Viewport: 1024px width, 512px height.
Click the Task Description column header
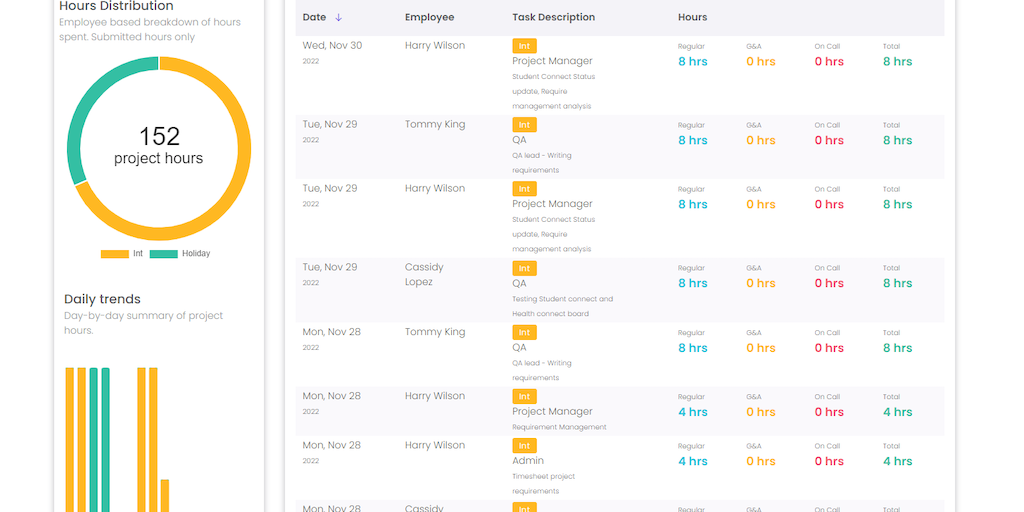coord(553,17)
